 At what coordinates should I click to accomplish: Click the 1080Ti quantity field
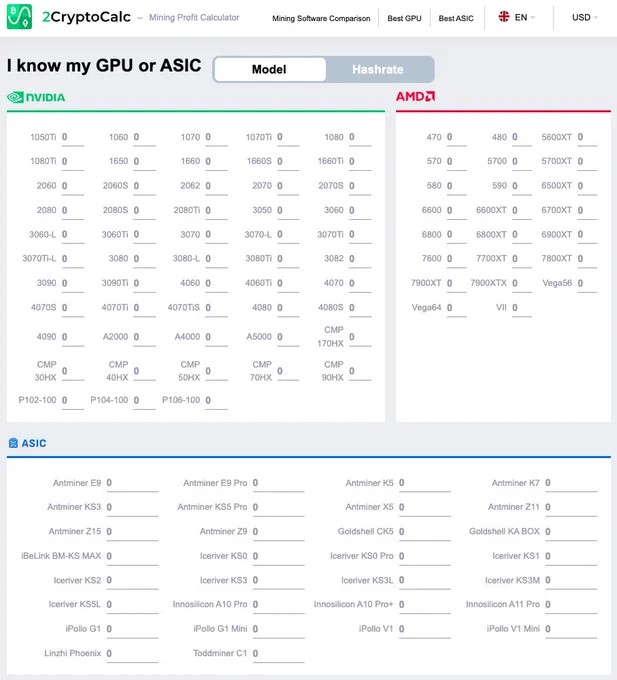pyautogui.click(x=72, y=162)
